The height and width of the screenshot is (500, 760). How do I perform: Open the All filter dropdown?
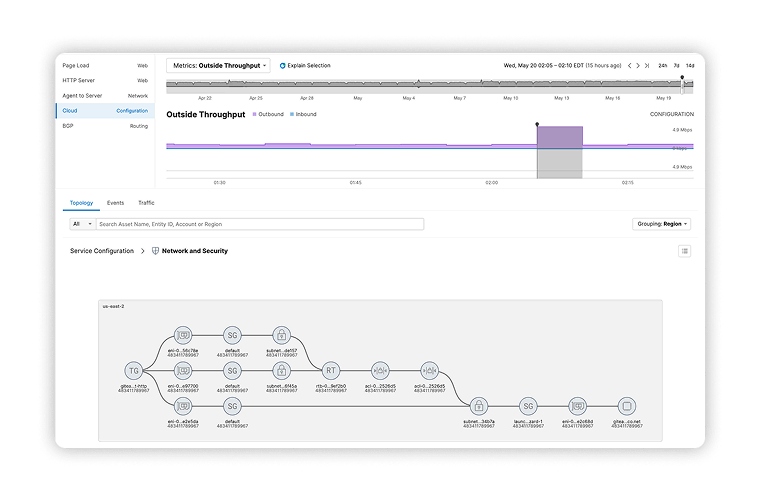pos(82,224)
